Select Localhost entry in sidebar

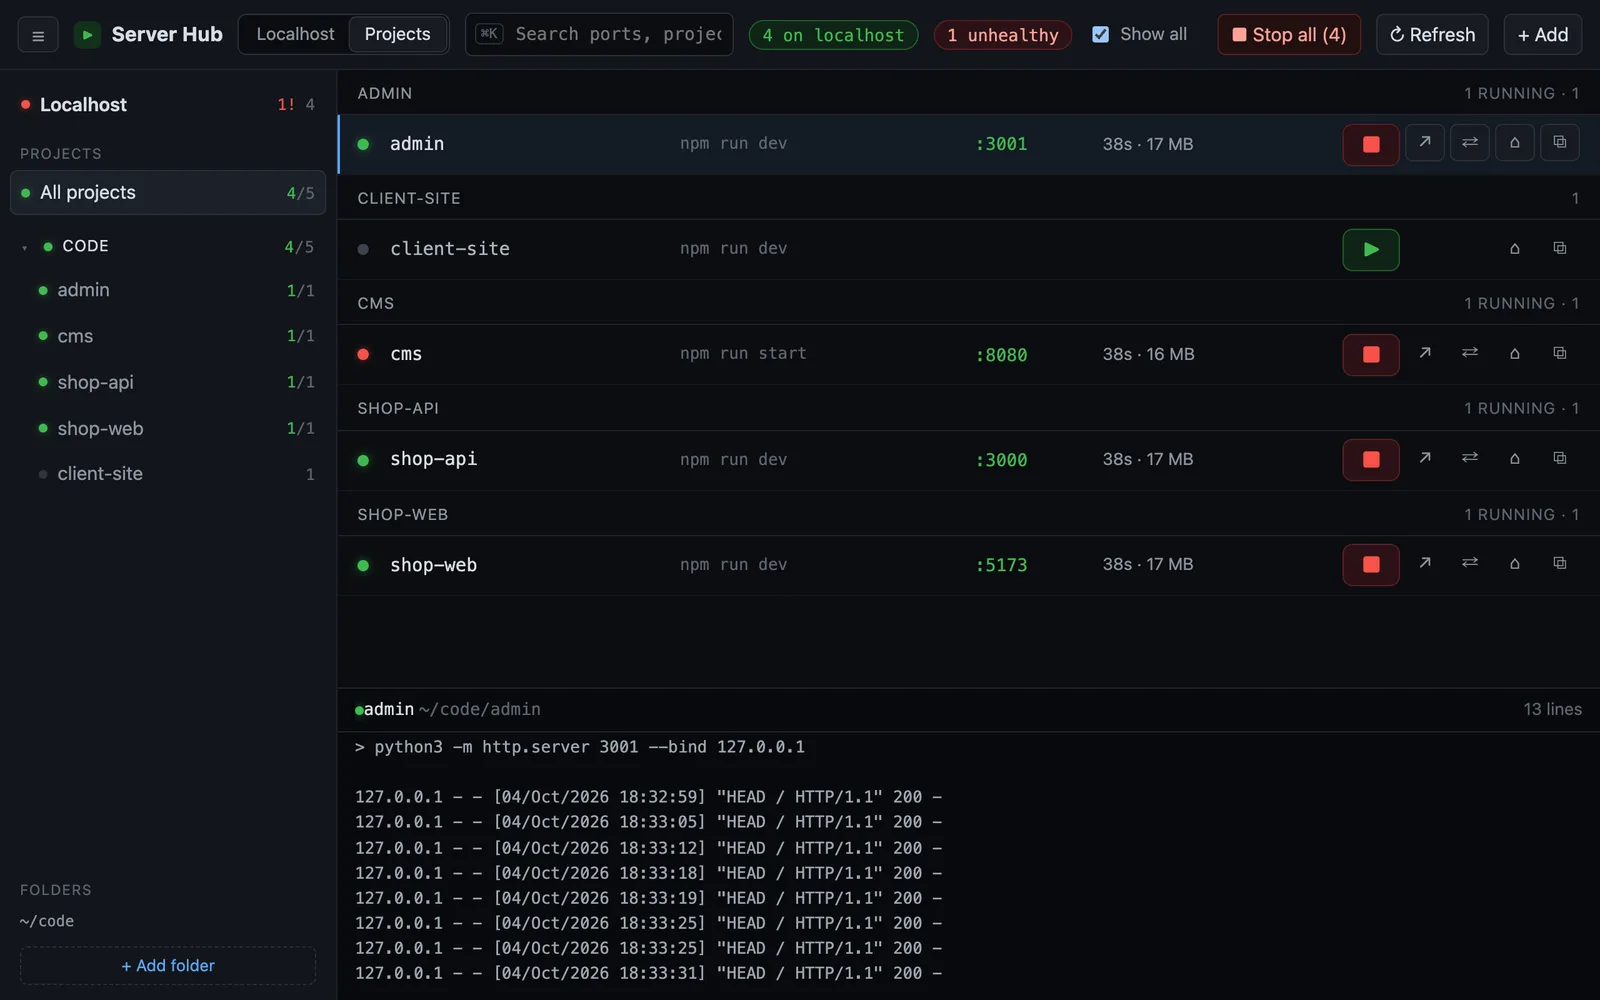(168, 105)
